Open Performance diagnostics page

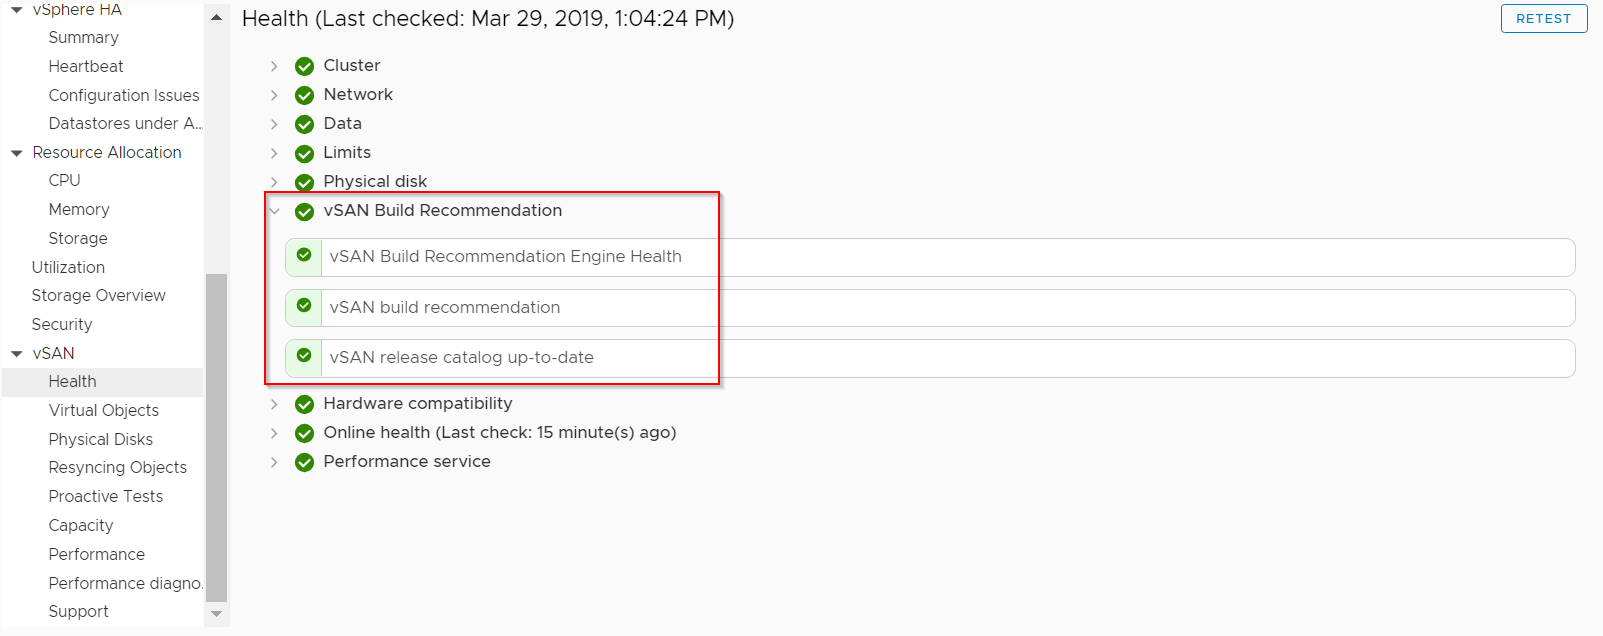125,583
